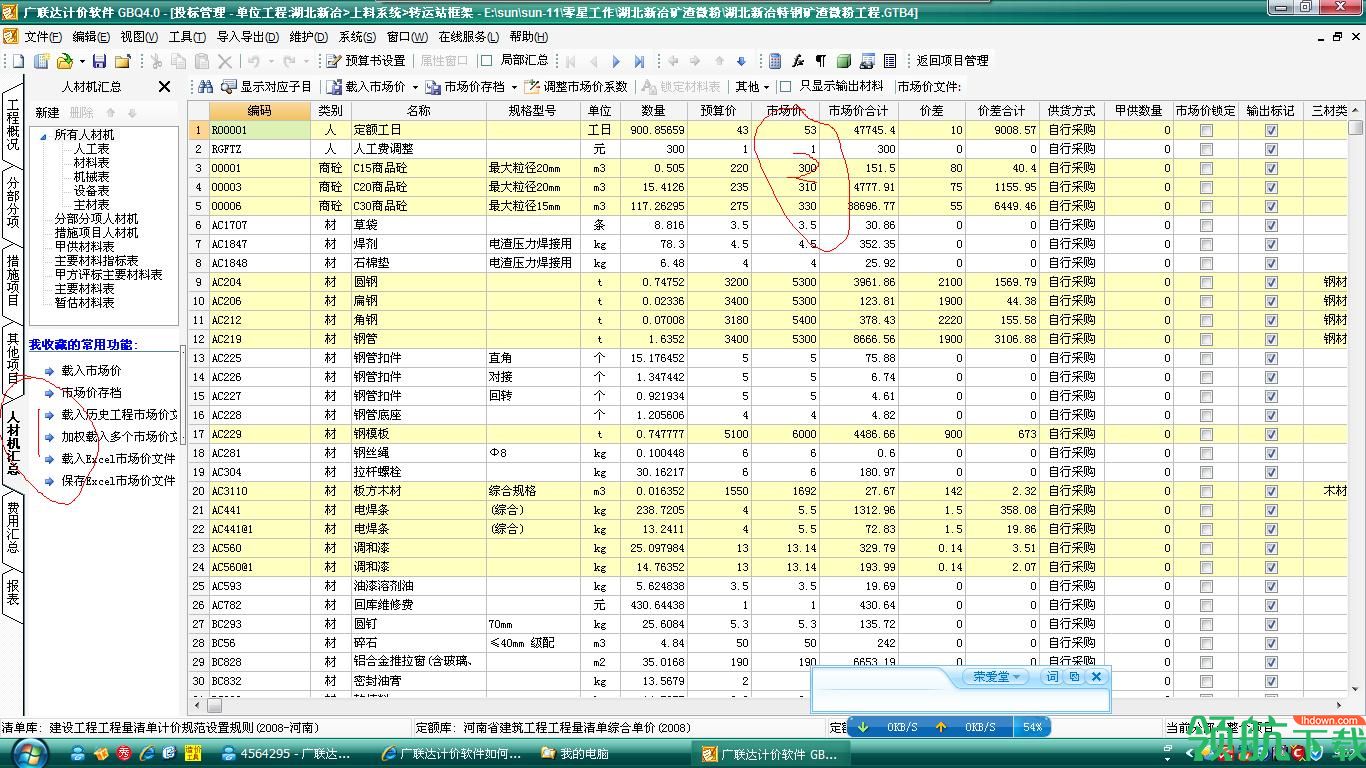Screen dimensions: 1366x768
Task: Click the 调整市场价系数 button
Action: [x=578, y=87]
